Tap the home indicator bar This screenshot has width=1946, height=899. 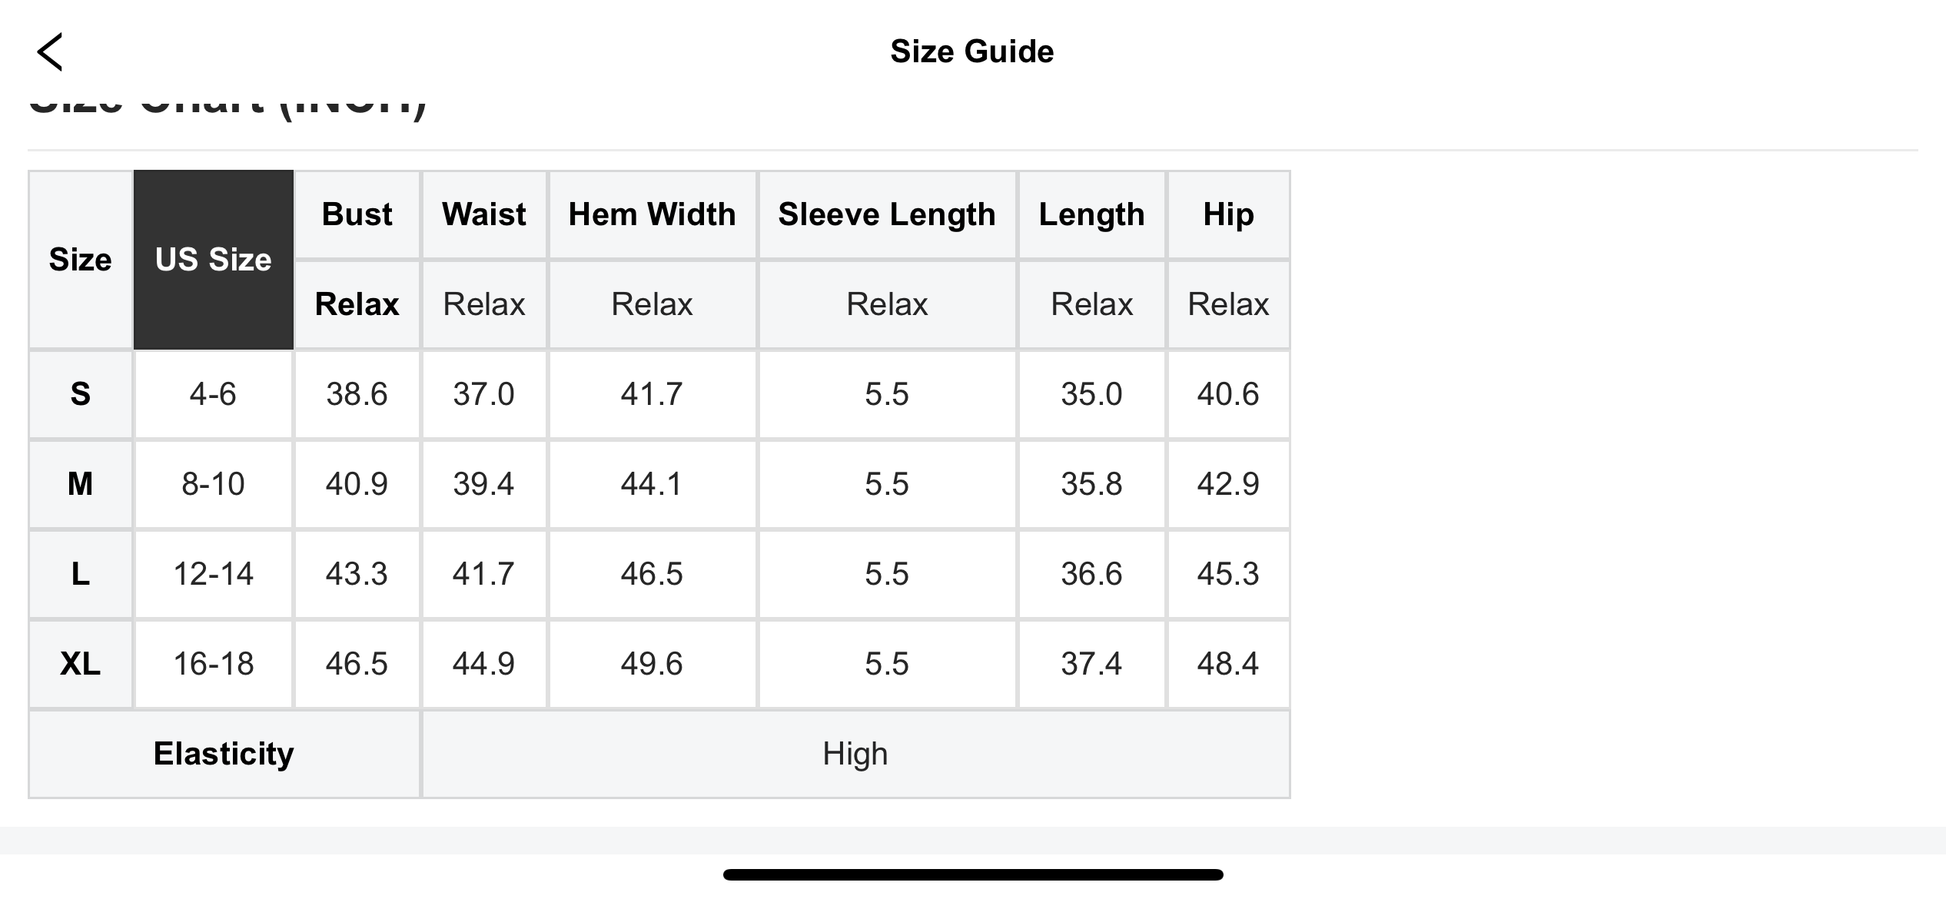(972, 875)
